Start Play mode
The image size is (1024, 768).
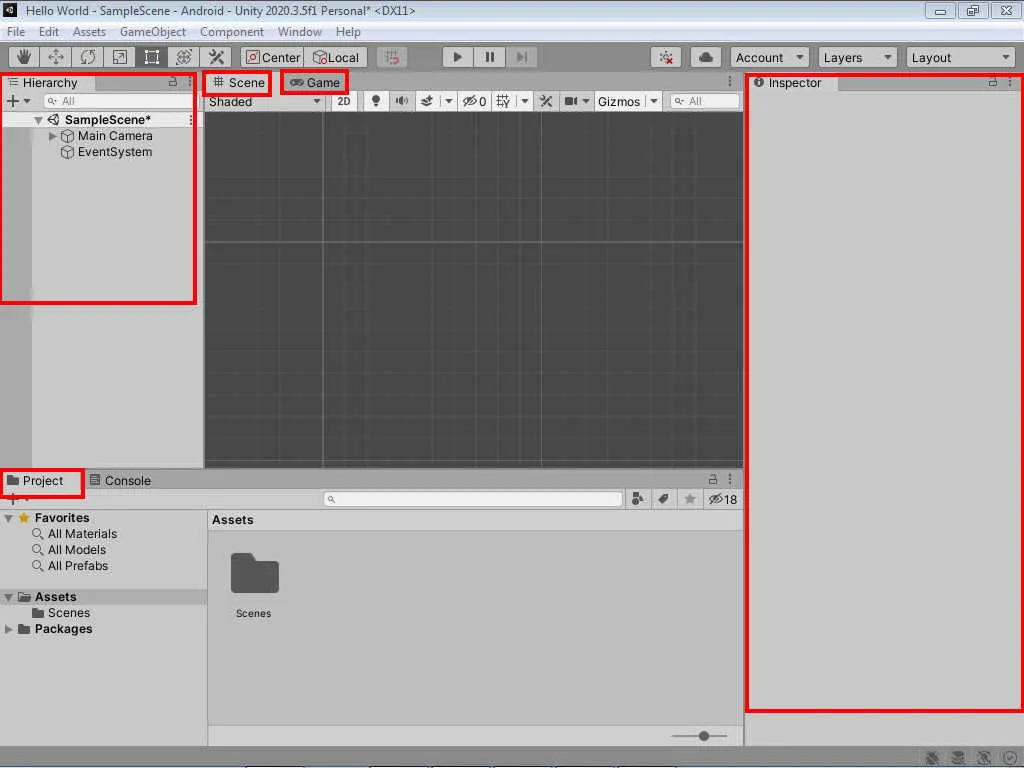(458, 57)
